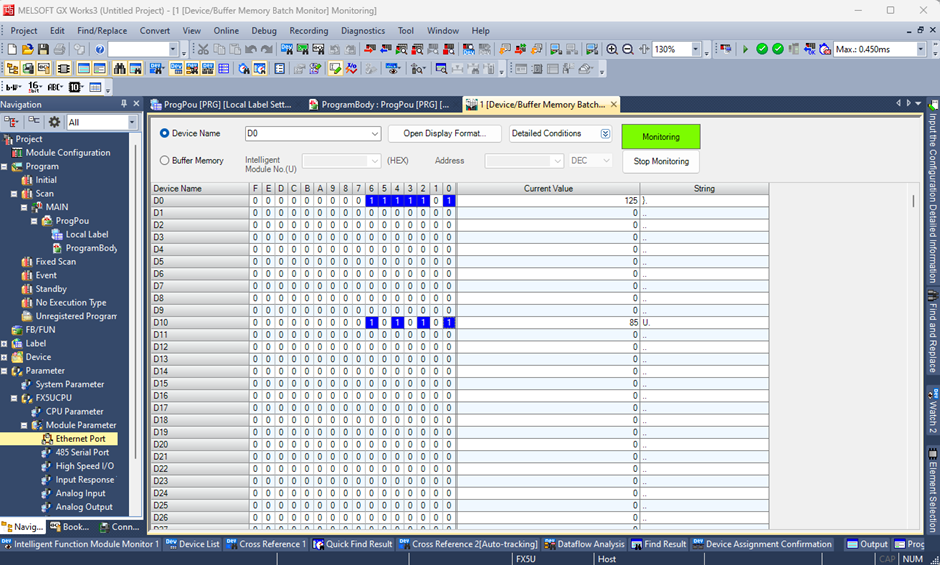Click the D10 Current Value cell 85
The width and height of the screenshot is (940, 565).
pyautogui.click(x=548, y=323)
